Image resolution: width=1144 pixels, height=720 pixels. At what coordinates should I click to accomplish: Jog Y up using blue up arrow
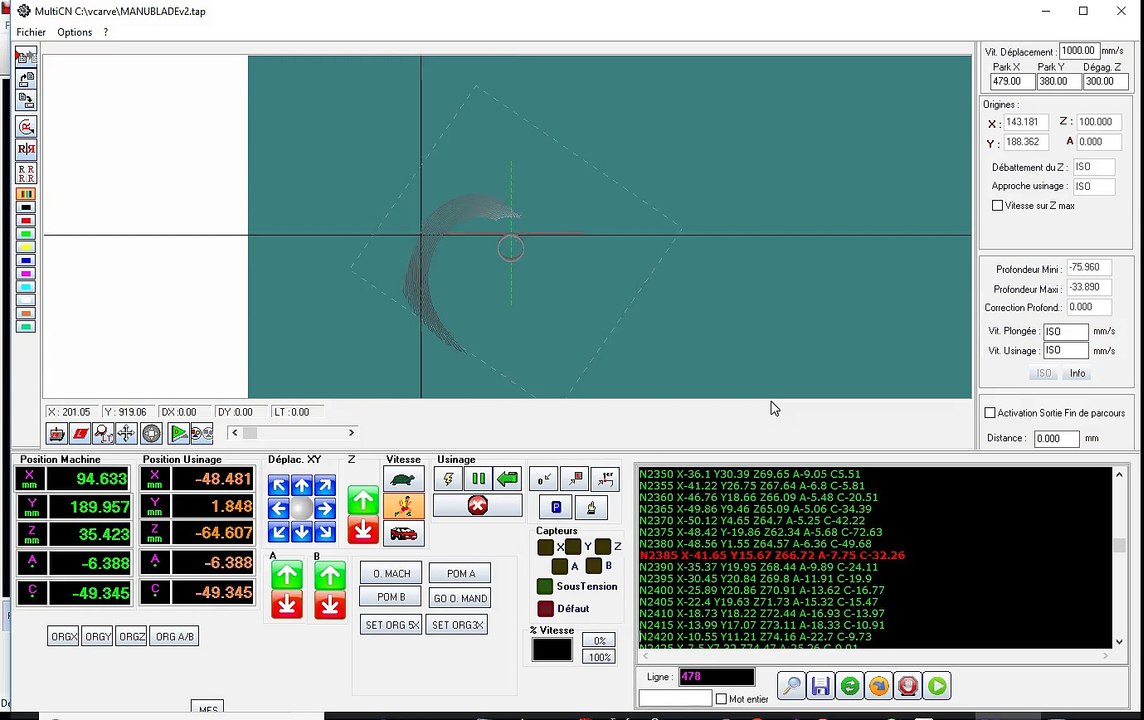[302, 485]
